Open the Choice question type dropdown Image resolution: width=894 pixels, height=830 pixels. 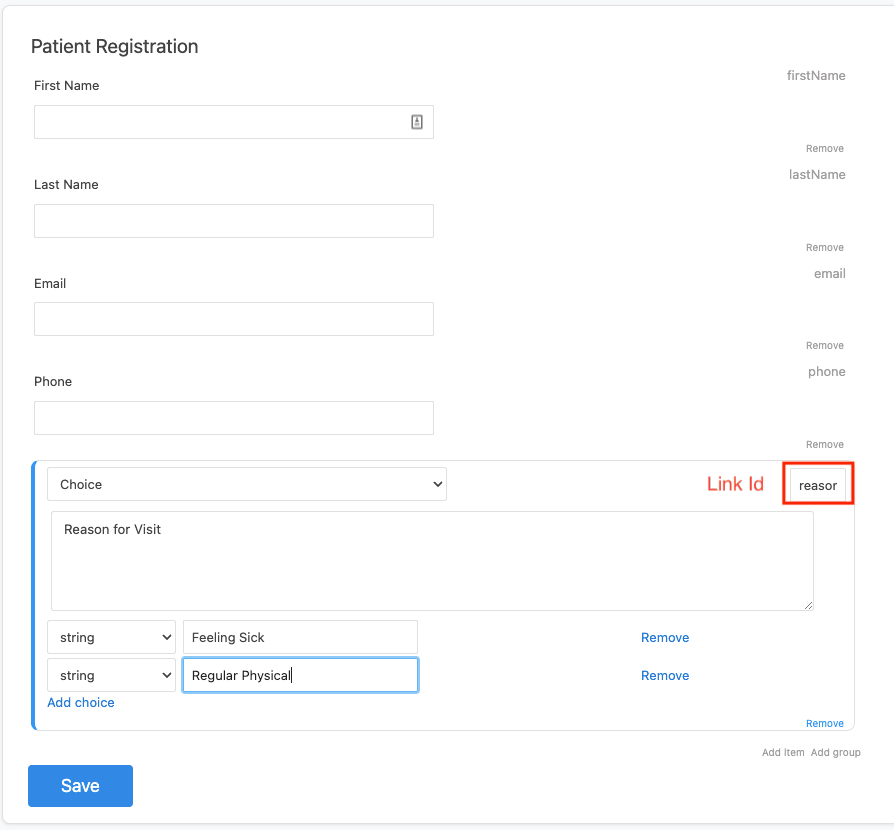pos(246,483)
